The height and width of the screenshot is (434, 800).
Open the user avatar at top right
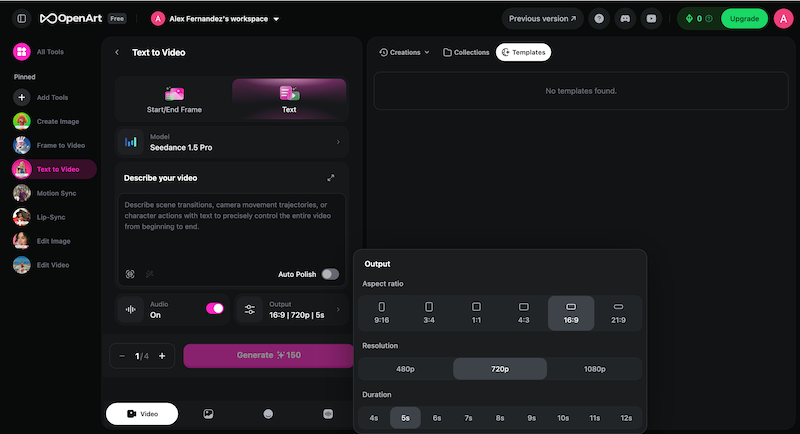coord(783,18)
